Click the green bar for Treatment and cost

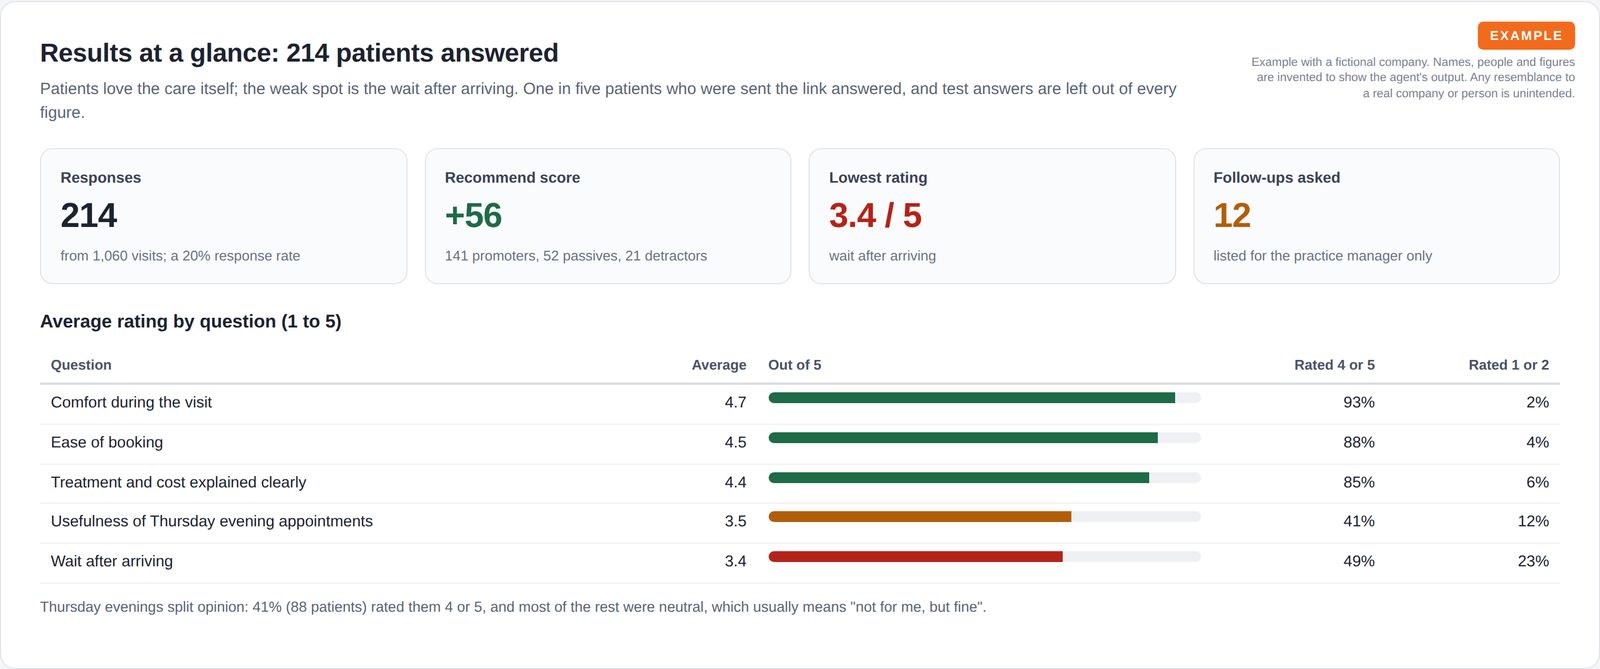tap(958, 478)
